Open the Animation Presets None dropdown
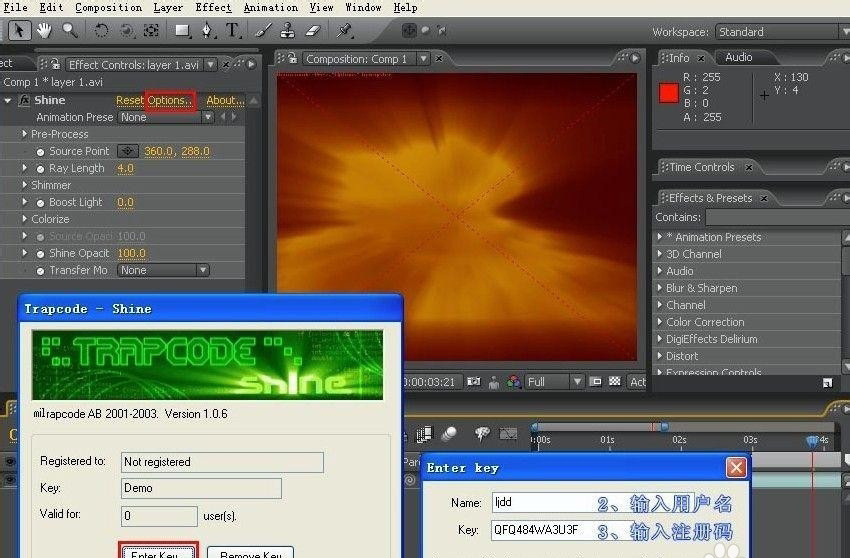The height and width of the screenshot is (558, 850). (165, 117)
